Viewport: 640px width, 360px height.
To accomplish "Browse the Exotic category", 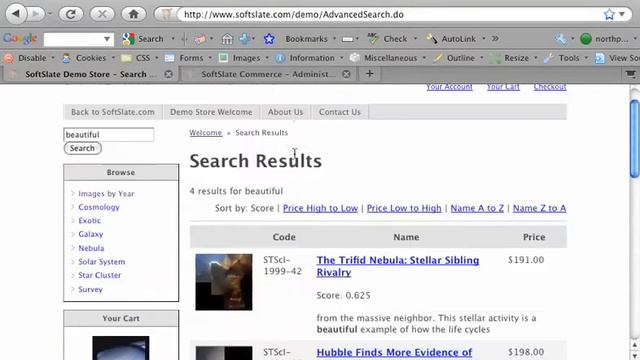I will pyautogui.click(x=89, y=220).
